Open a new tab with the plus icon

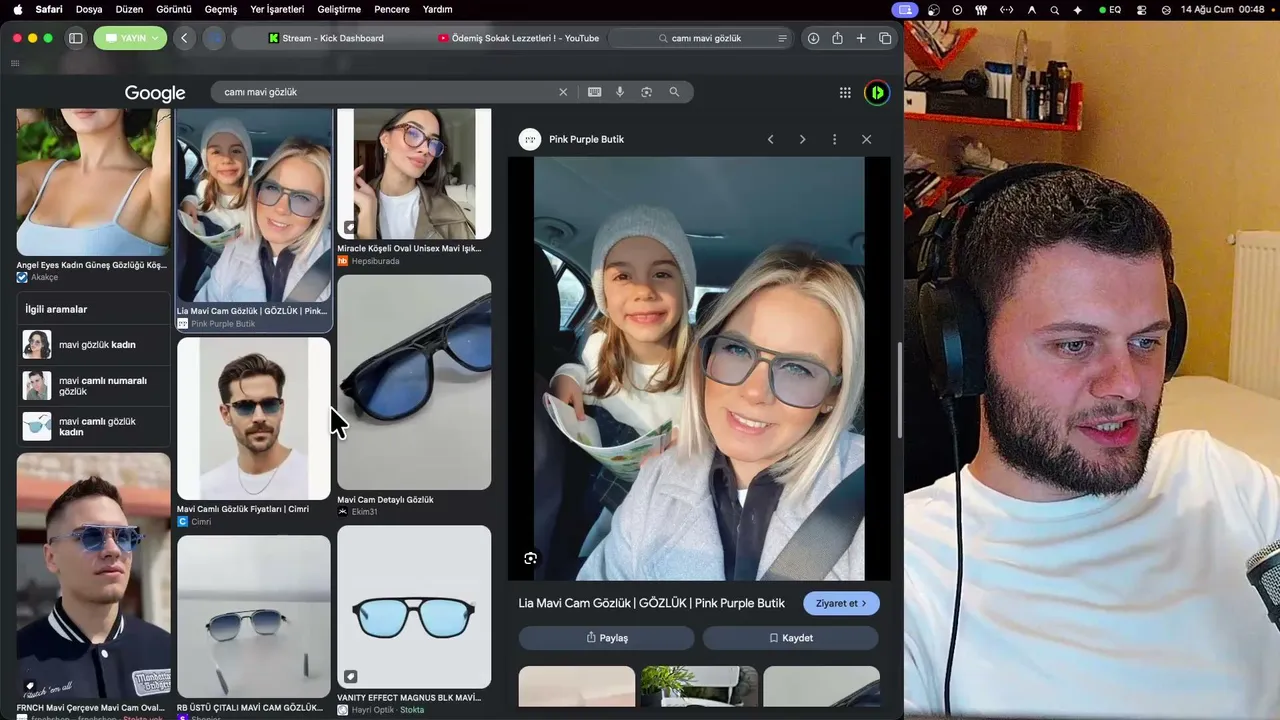coord(861,38)
